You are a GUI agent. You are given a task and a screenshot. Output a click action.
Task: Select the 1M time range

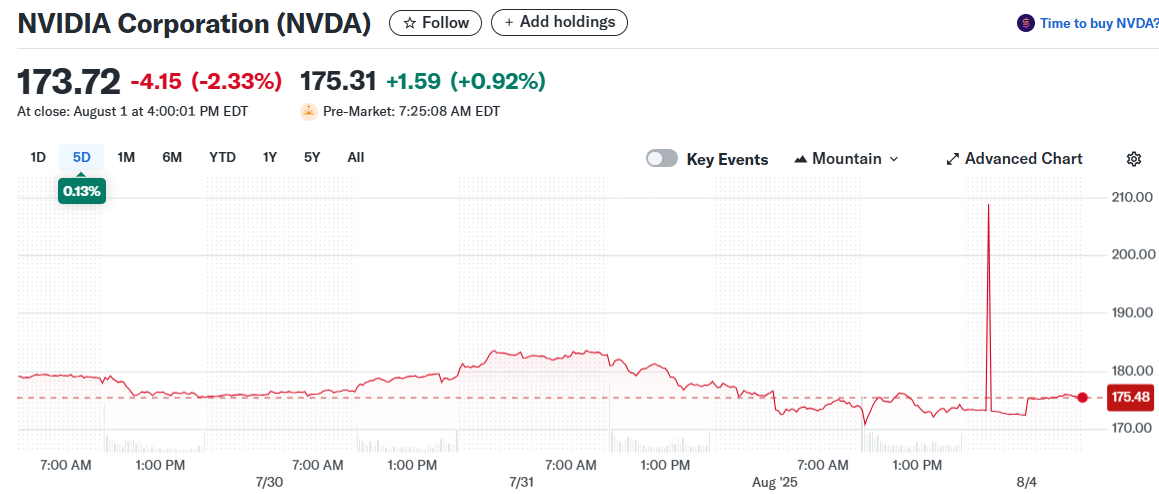pyautogui.click(x=126, y=157)
